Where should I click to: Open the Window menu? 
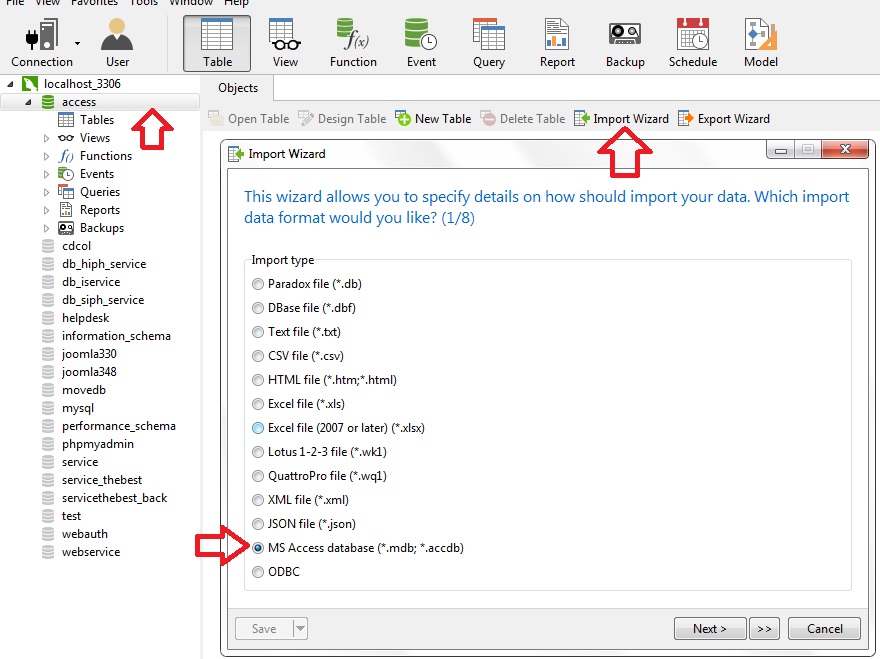point(191,3)
